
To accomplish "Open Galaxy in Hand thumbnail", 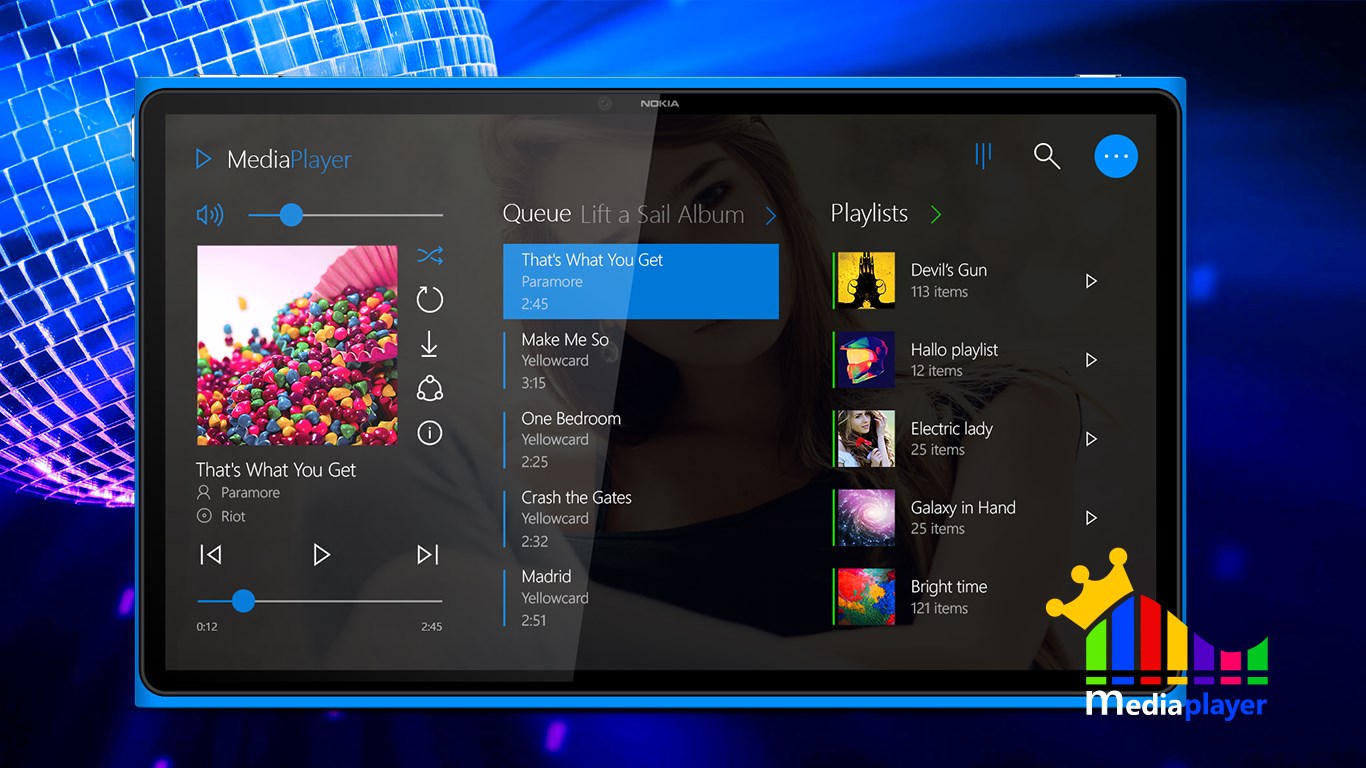I will (x=866, y=518).
